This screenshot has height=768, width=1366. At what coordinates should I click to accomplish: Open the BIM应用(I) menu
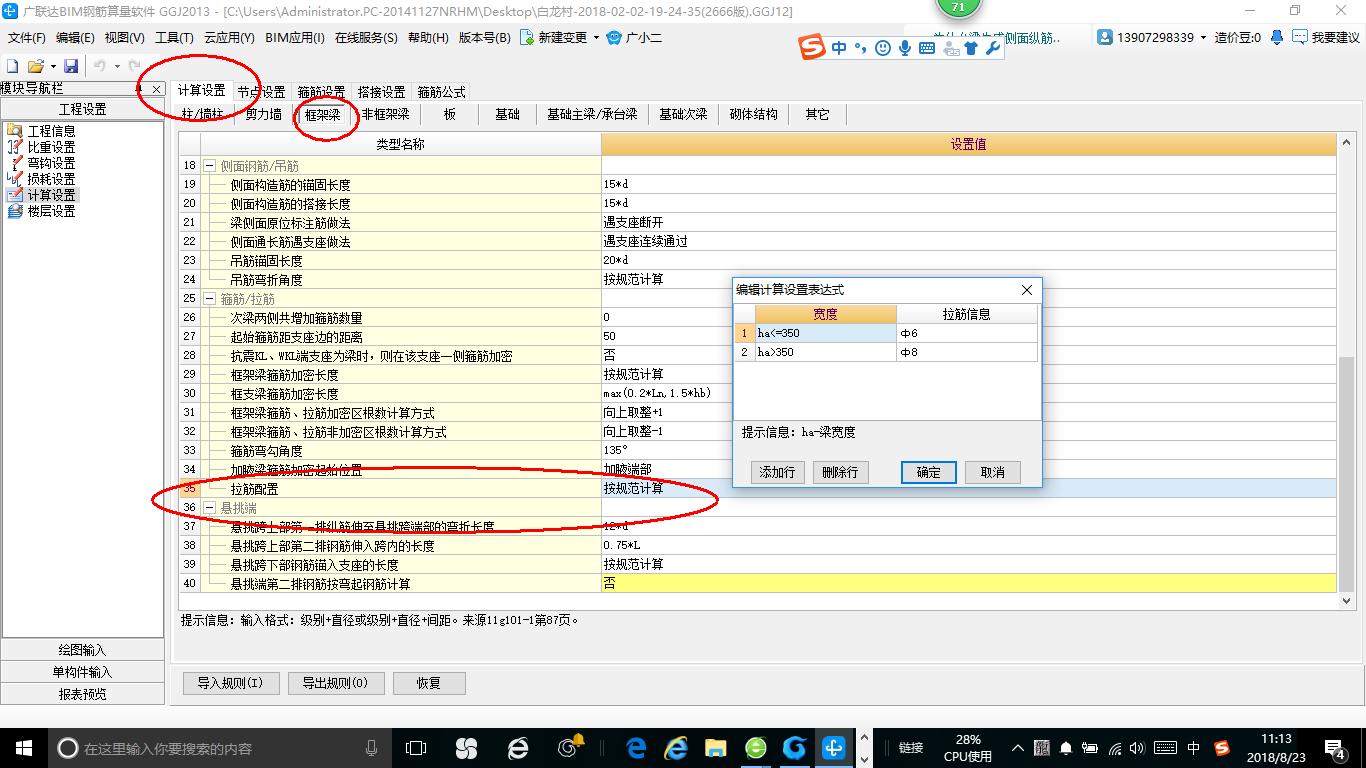coord(295,38)
